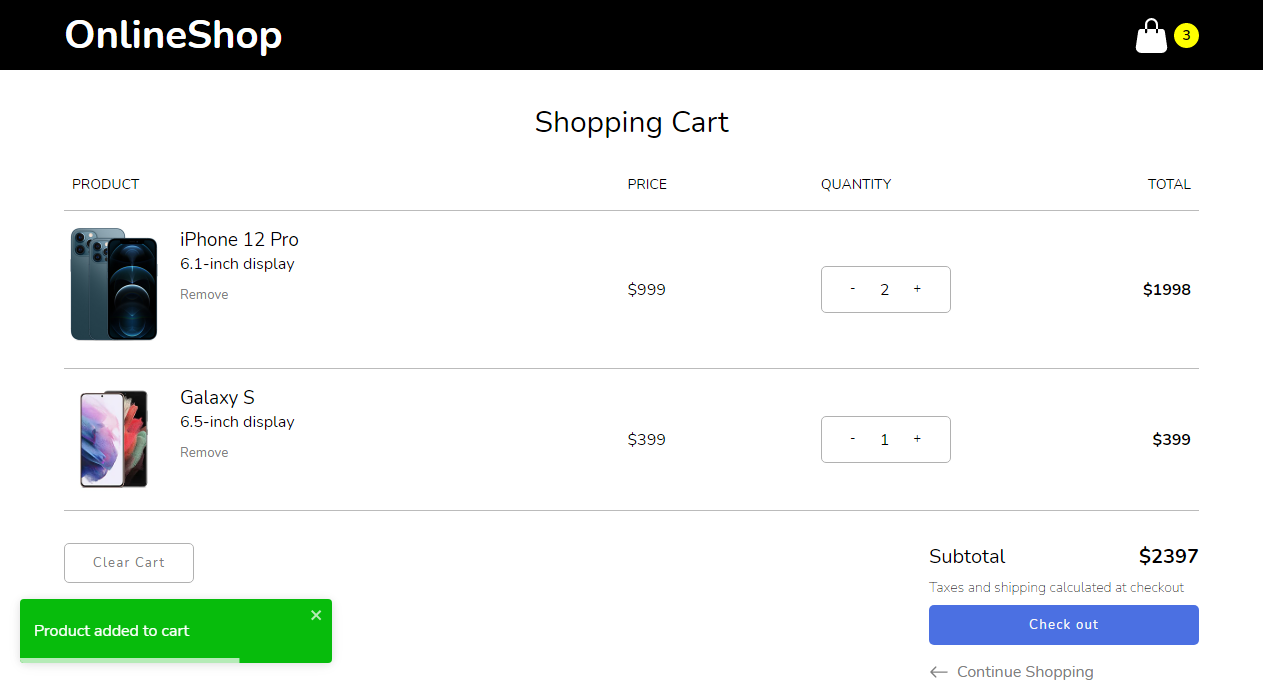
Task: Decrease Galaxy S quantity
Action: [853, 439]
